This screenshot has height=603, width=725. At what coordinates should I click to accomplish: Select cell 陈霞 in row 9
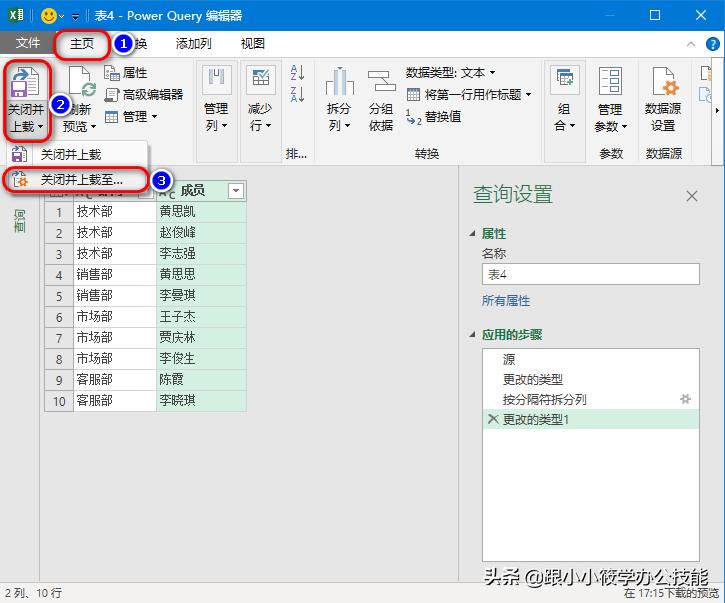[202, 380]
